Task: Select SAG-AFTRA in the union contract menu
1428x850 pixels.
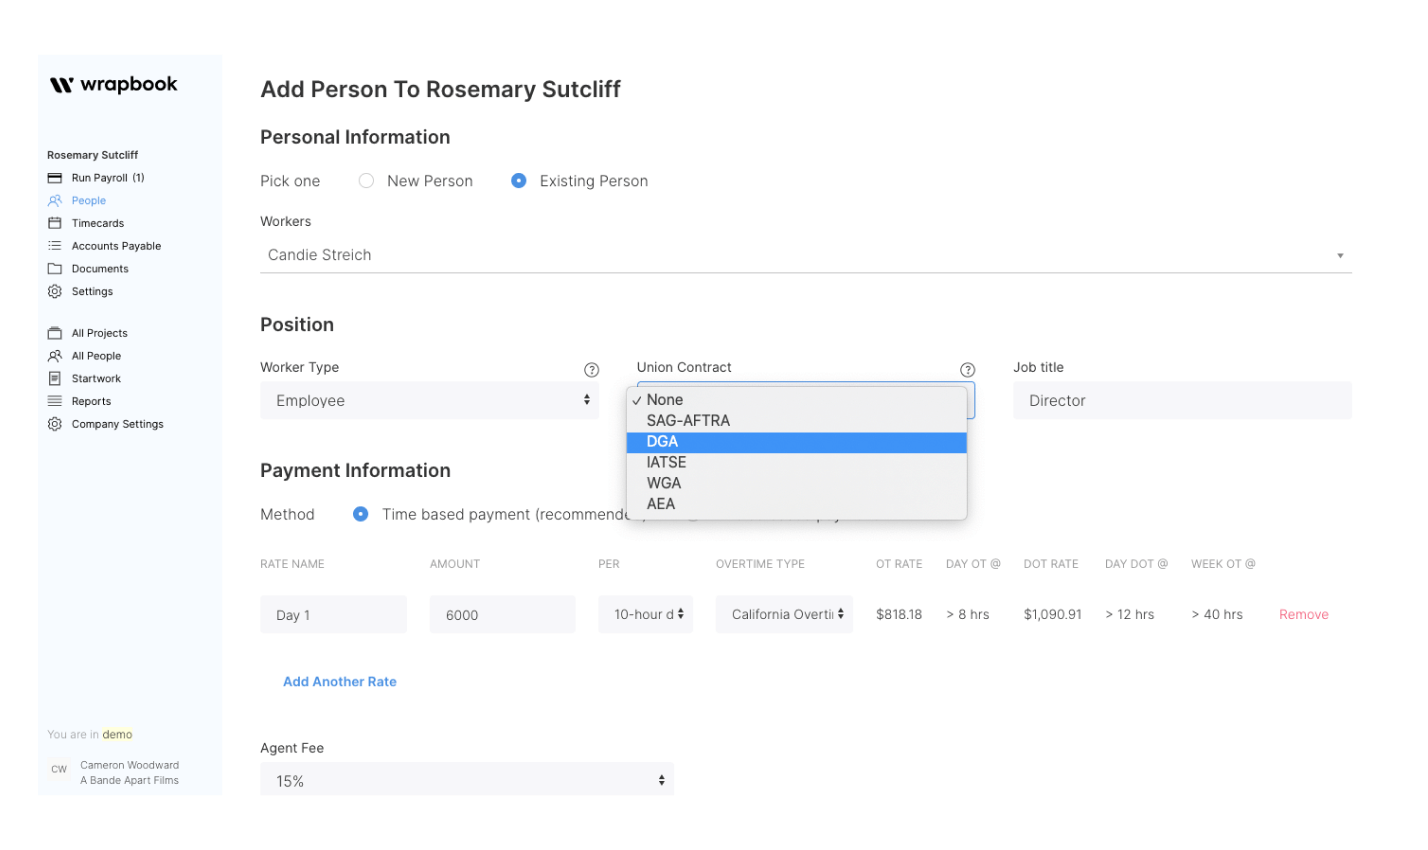Action: [x=796, y=421]
